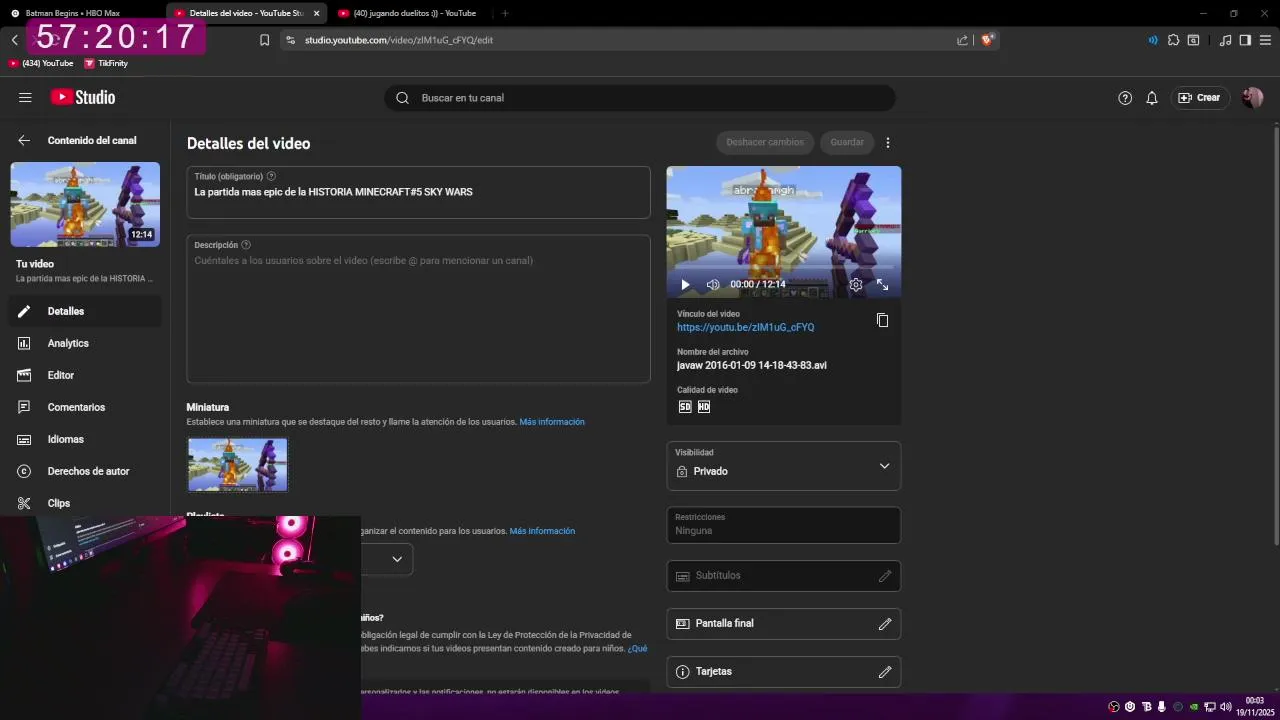
Task: Click the Miniatura thumbnail image
Action: pyautogui.click(x=238, y=464)
